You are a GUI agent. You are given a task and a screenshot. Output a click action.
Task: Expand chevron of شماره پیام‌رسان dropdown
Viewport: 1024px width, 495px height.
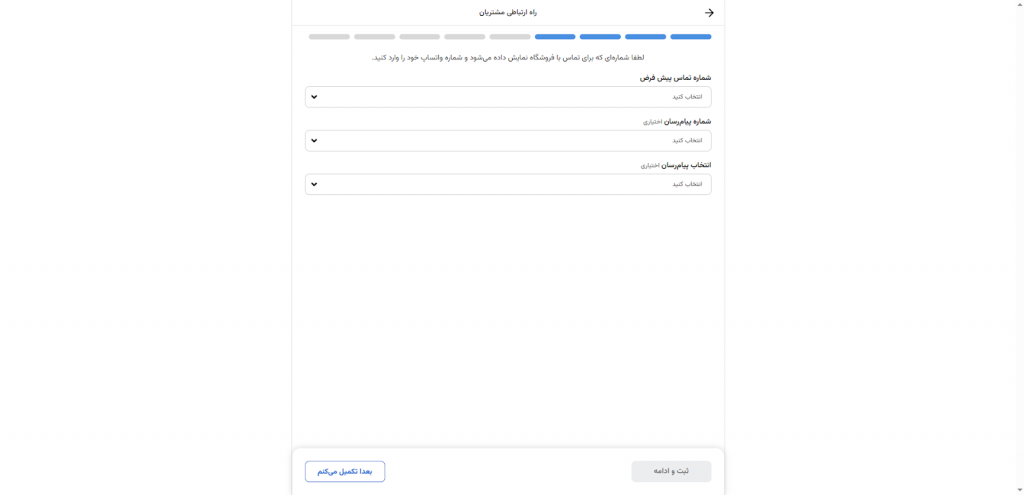coord(314,141)
